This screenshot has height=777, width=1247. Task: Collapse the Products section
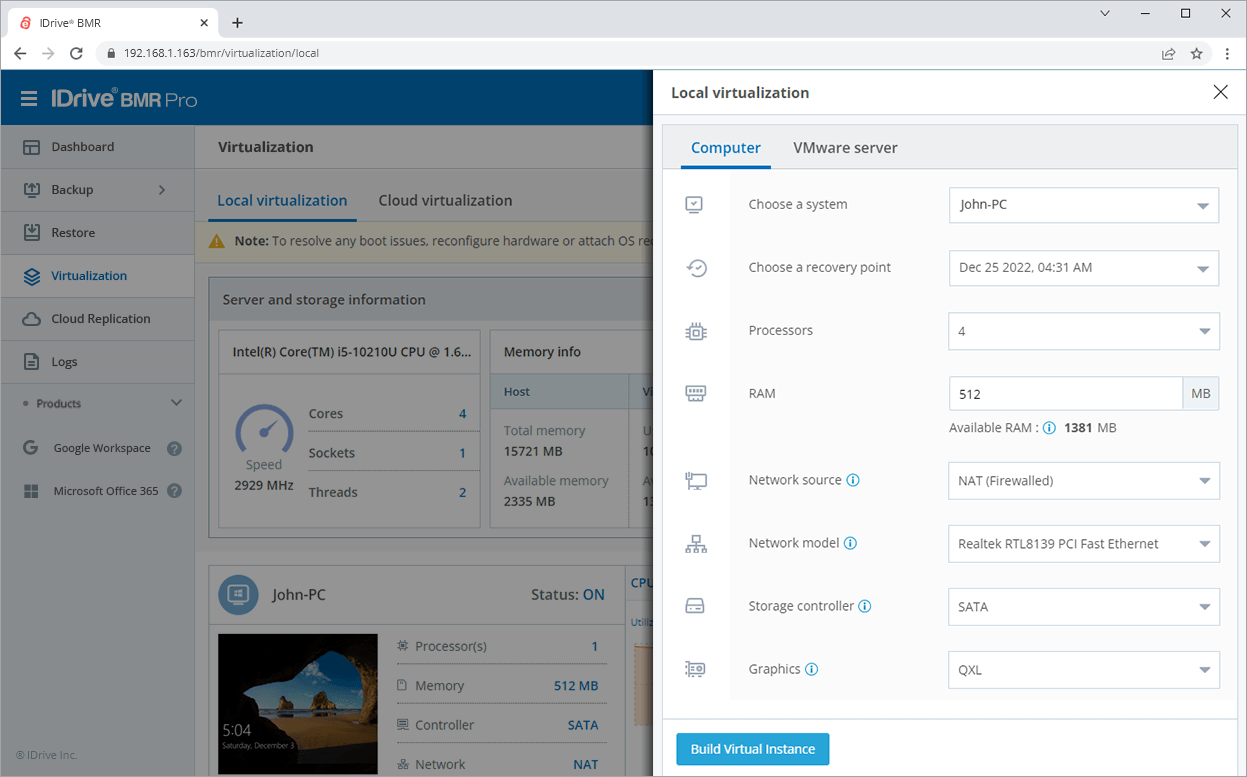click(176, 403)
